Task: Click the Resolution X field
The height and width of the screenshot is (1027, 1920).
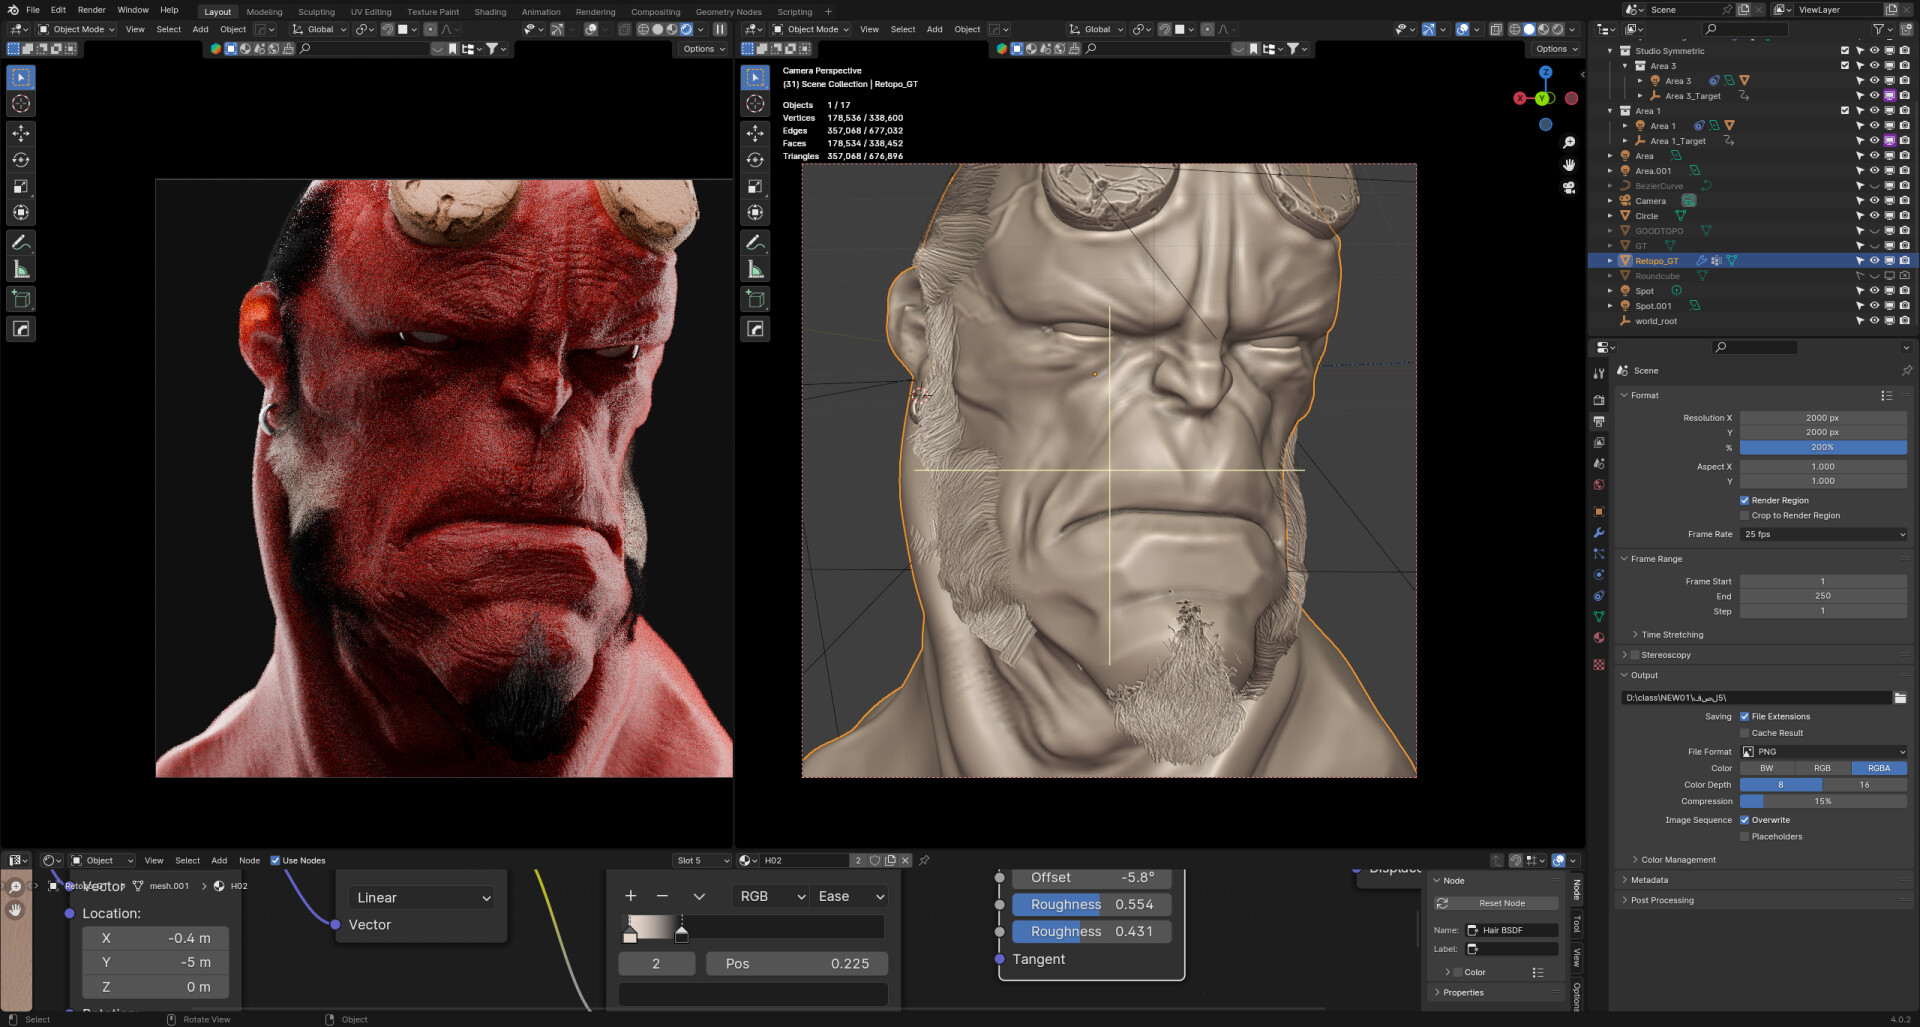Action: tap(1822, 418)
